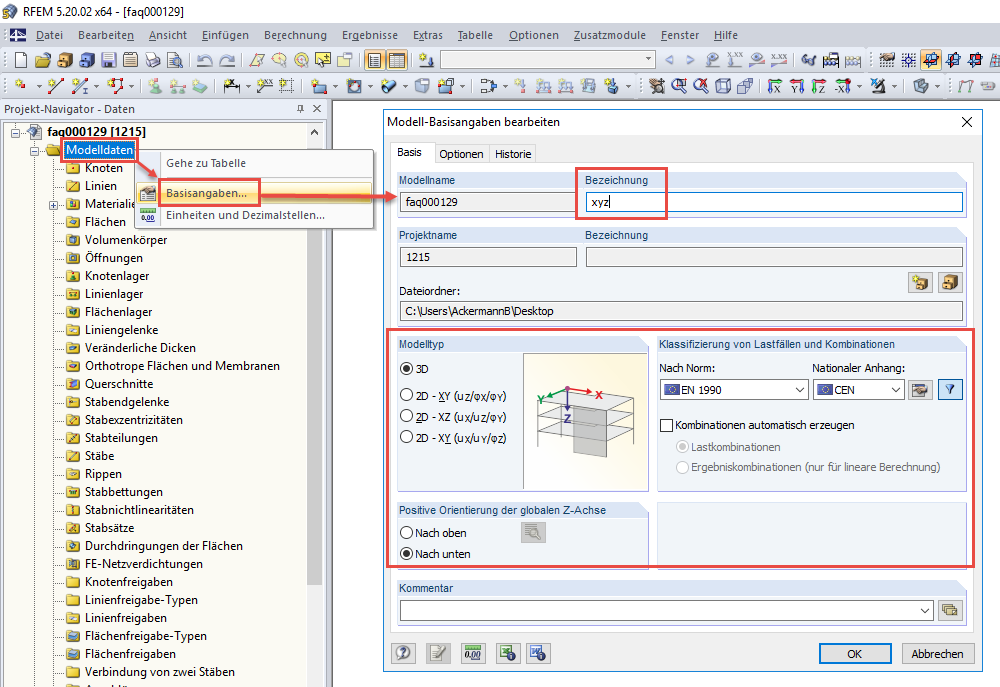The image size is (1000, 687).
Task: View the model in Y direction
Action: point(797,85)
